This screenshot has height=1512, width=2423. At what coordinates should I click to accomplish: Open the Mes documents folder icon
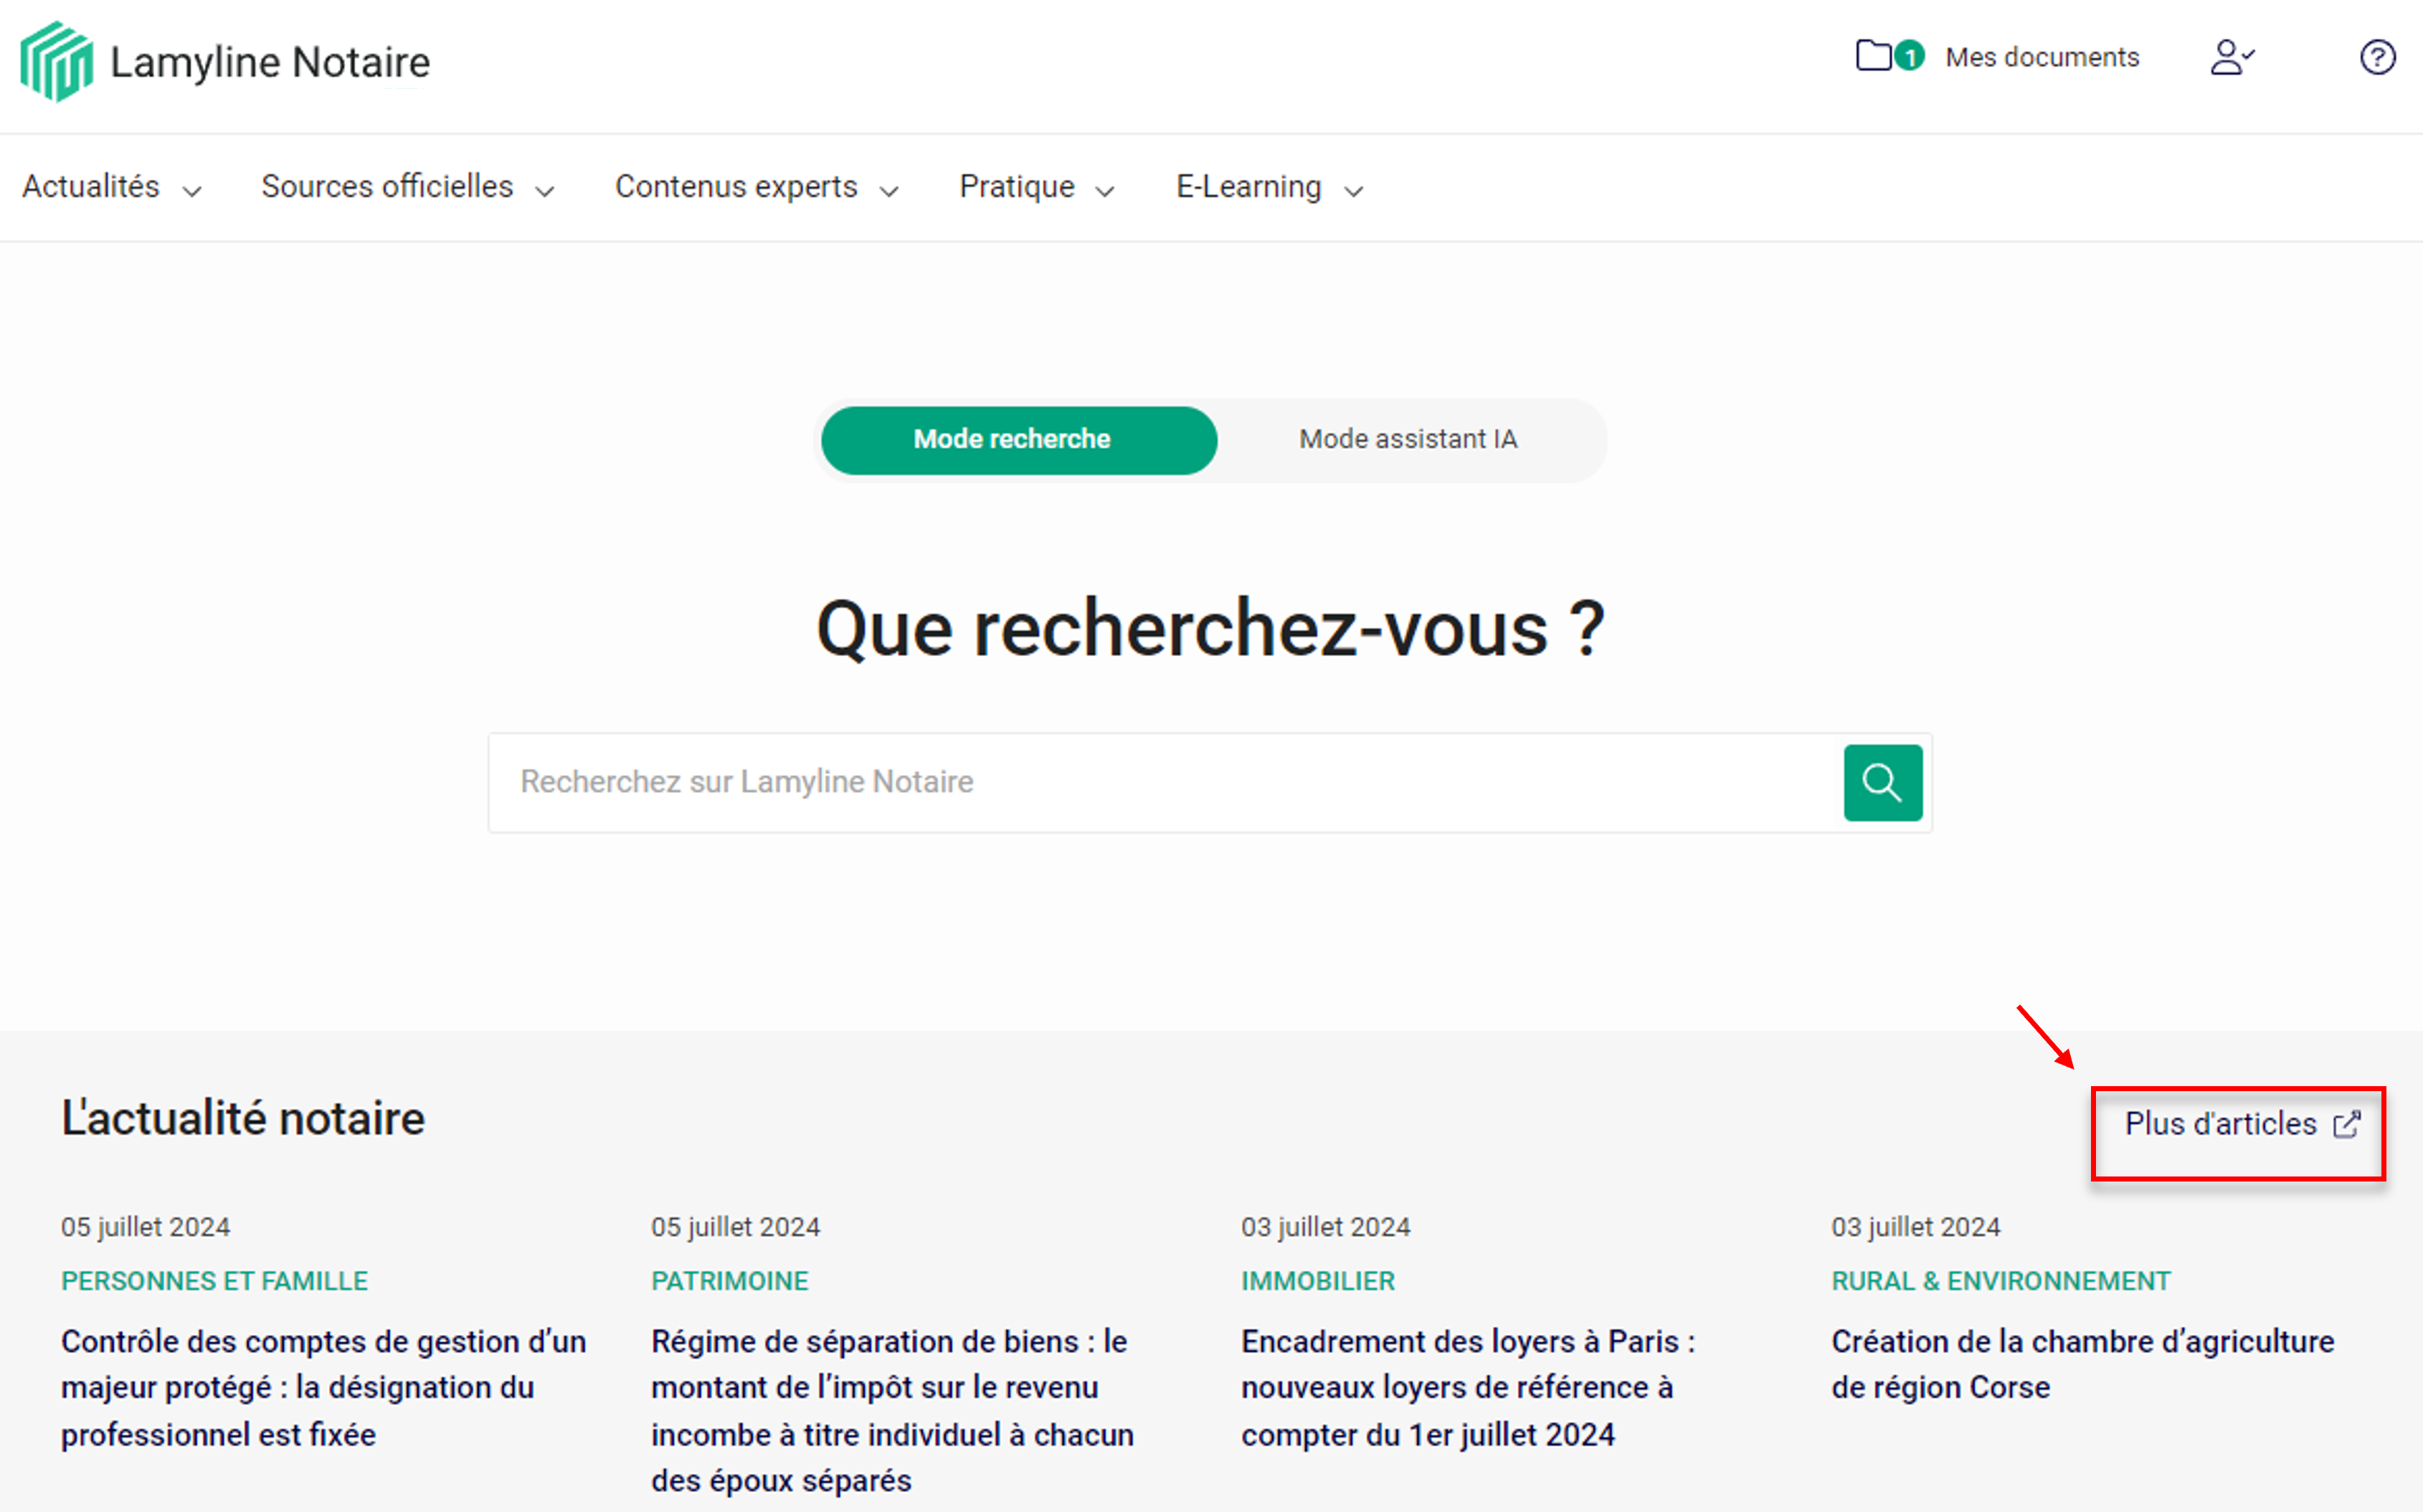(1873, 55)
